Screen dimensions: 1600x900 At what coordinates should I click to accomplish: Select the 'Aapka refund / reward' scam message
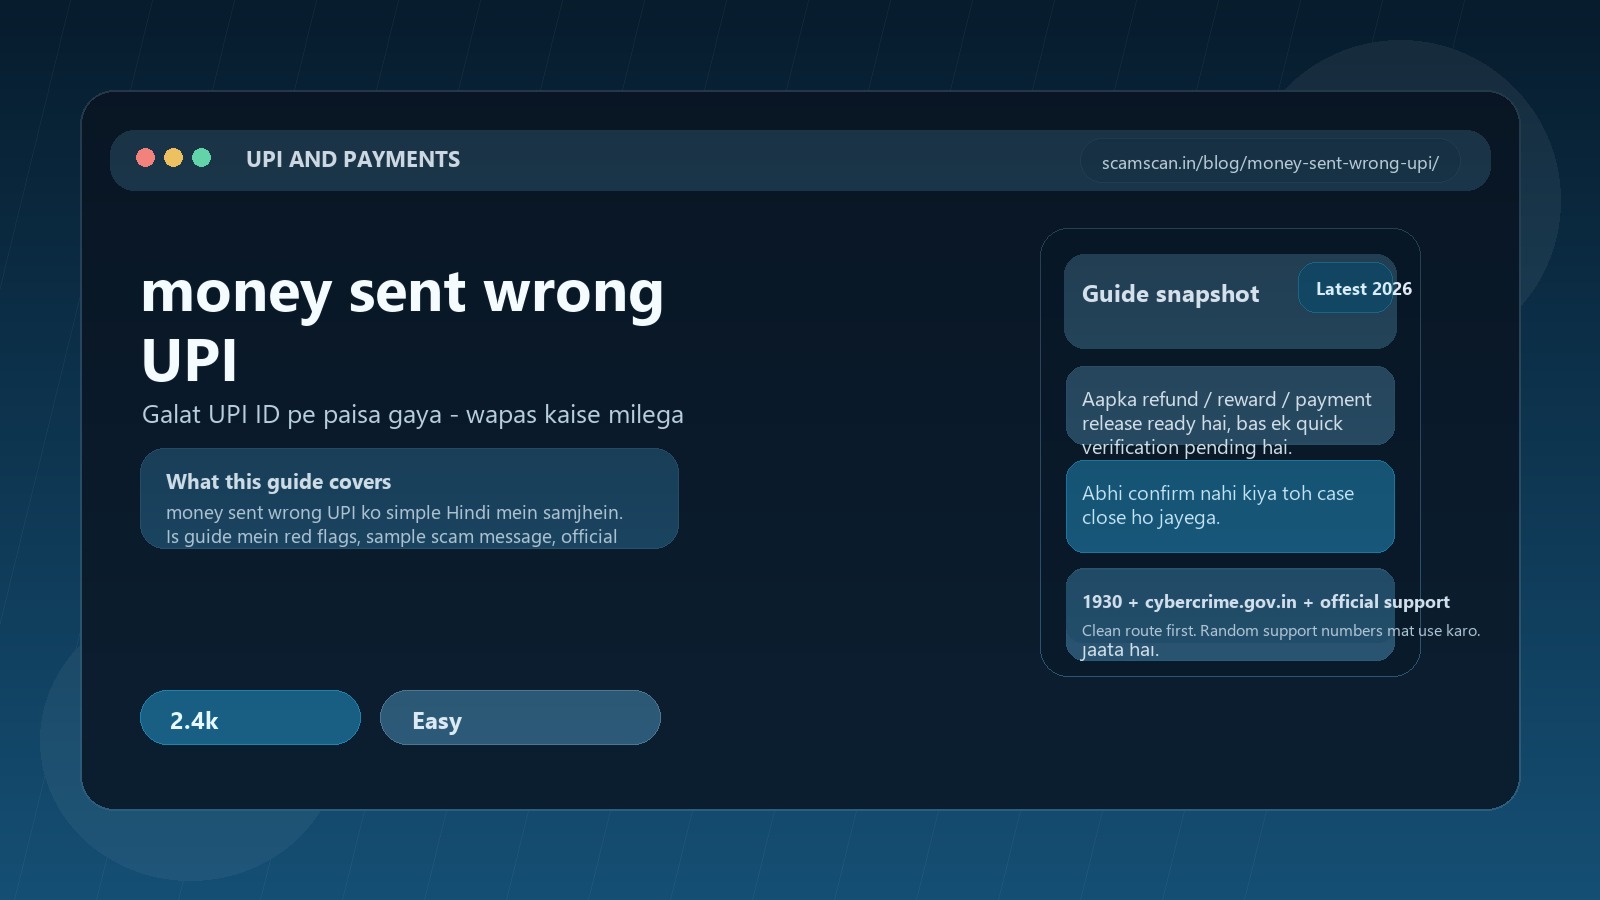pyautogui.click(x=1230, y=405)
